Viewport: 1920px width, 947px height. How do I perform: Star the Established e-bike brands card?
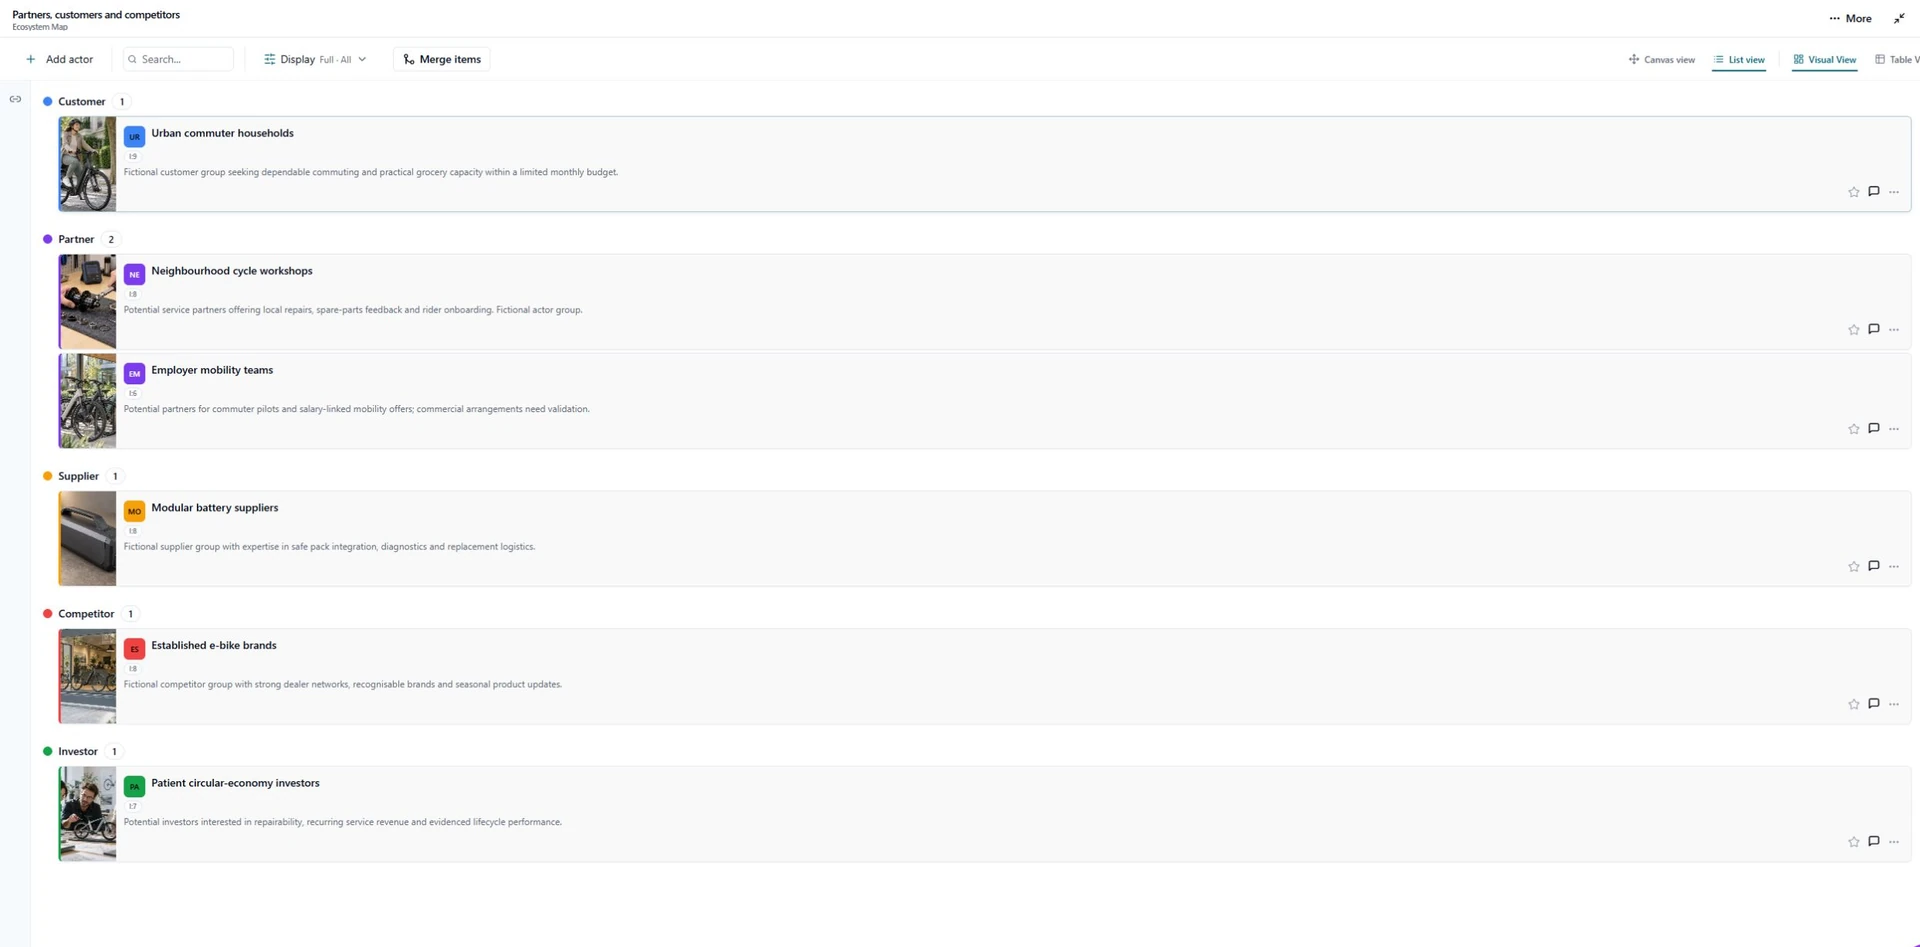tap(1853, 705)
